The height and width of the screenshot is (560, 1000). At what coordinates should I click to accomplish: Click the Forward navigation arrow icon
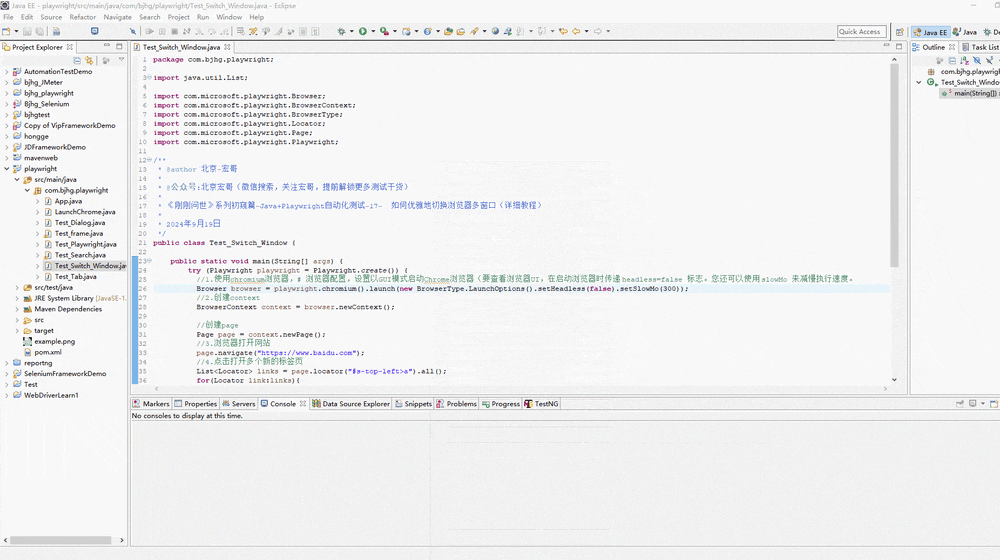598,31
